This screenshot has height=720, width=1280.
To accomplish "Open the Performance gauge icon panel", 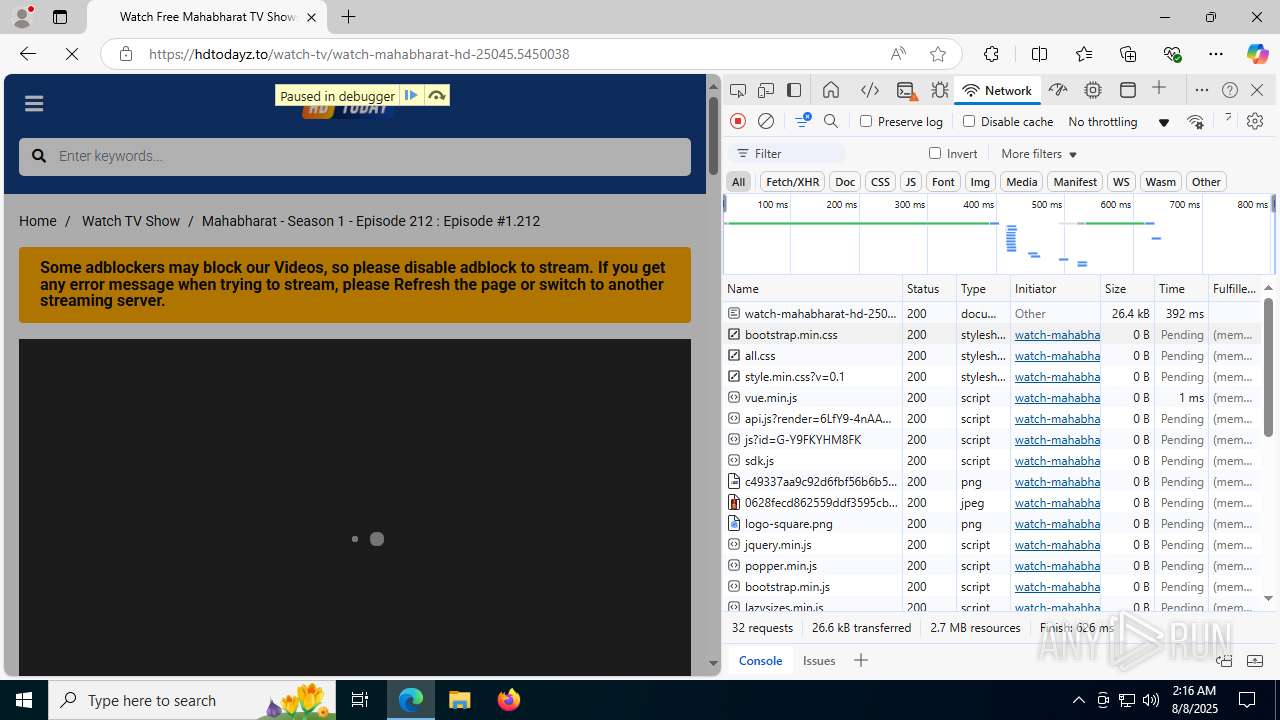I will coord(1058,90).
